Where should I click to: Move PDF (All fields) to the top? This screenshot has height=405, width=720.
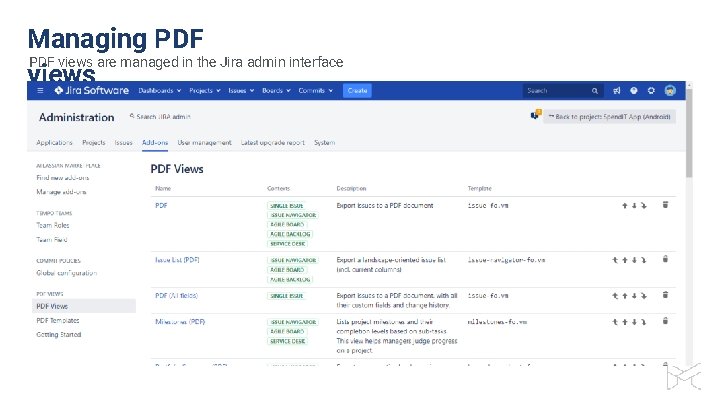point(615,296)
